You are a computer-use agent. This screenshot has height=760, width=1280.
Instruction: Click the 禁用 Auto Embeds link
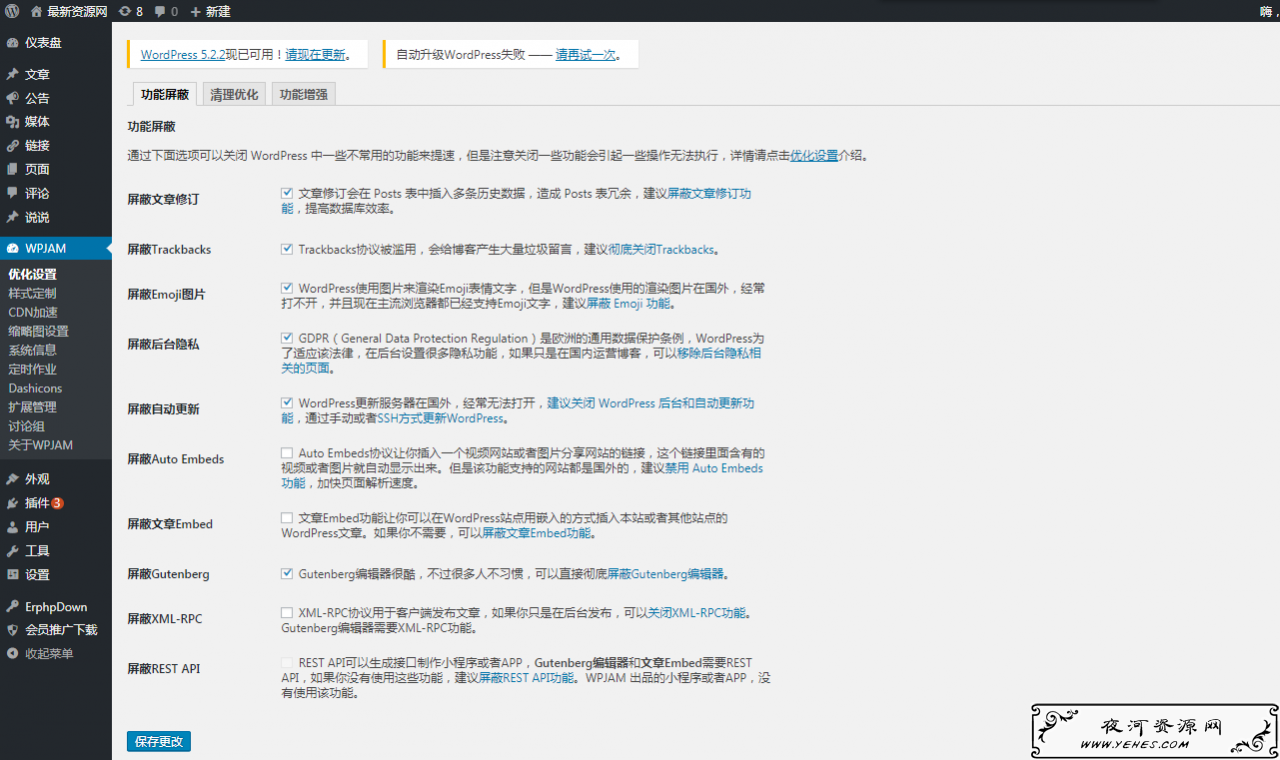tap(714, 468)
